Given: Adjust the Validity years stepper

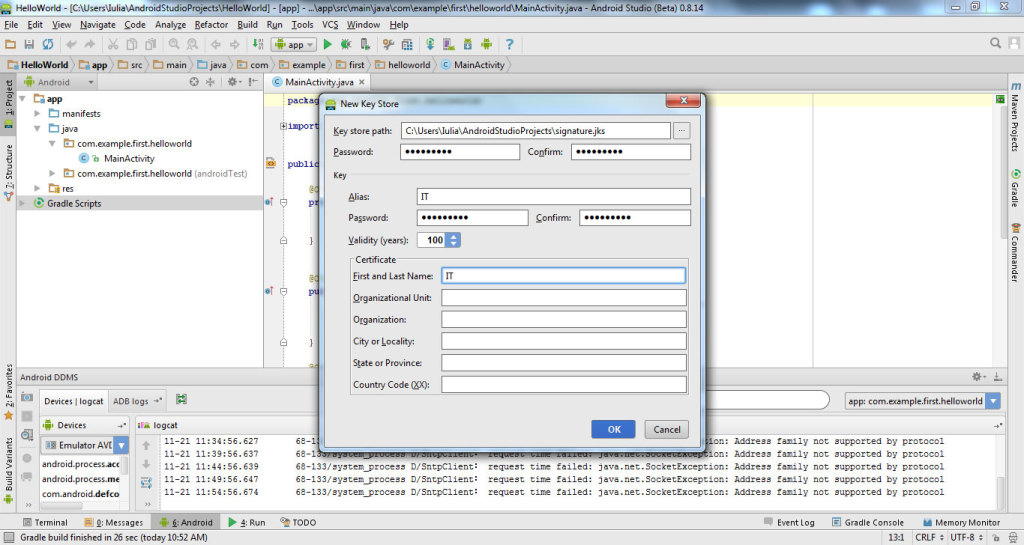Looking at the screenshot, I should tap(453, 240).
